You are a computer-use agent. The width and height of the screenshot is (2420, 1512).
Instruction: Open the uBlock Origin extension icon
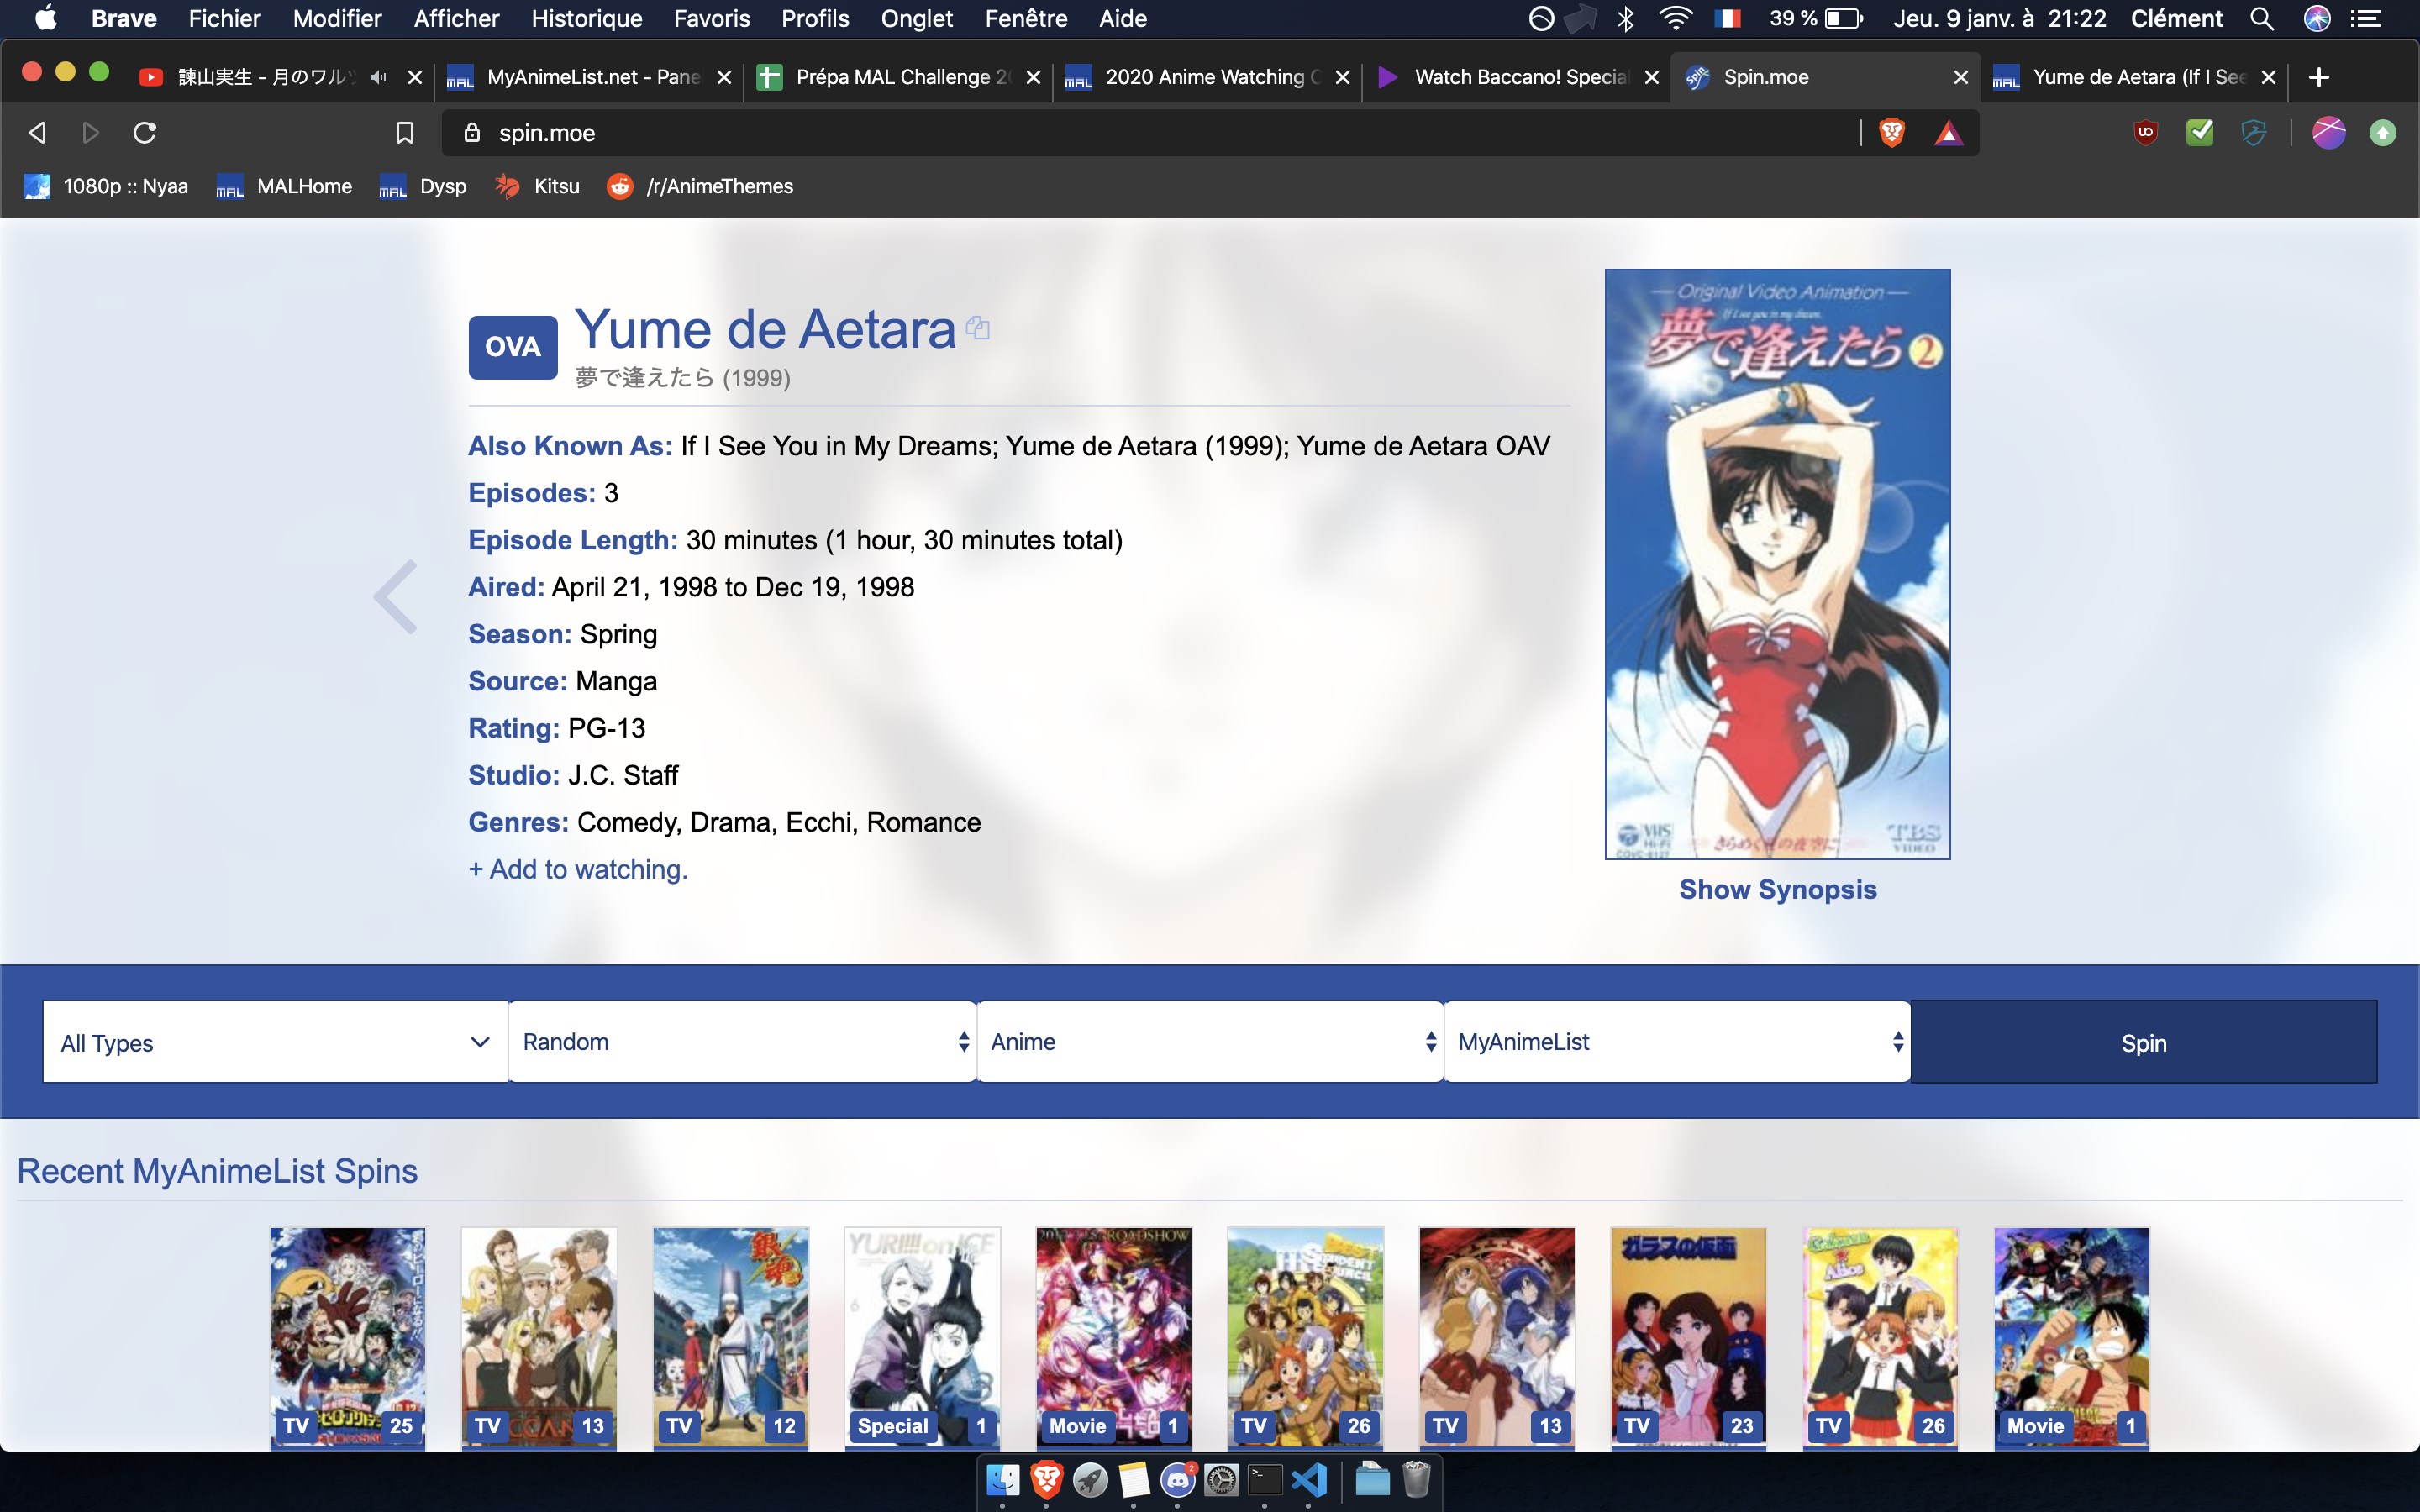coord(2146,133)
